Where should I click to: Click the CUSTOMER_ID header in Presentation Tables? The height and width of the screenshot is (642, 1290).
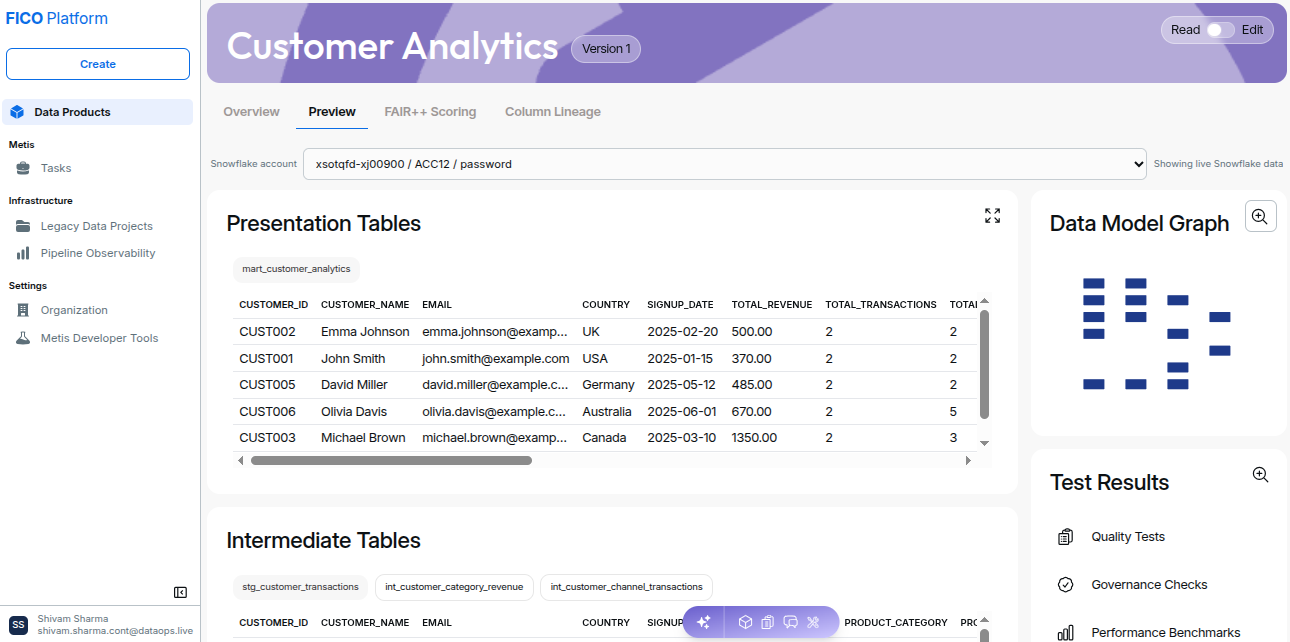[x=273, y=304]
